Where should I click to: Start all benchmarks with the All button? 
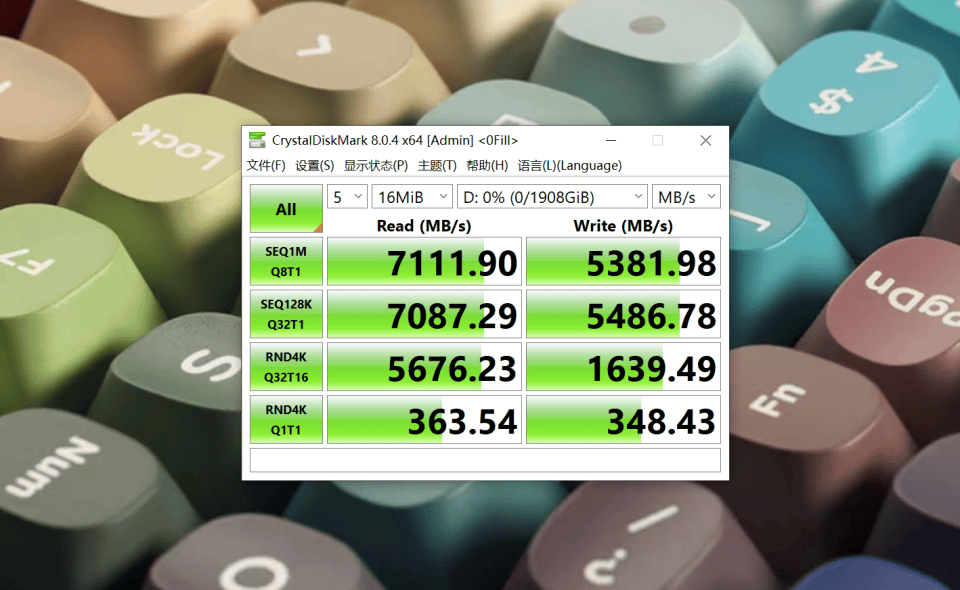pos(286,209)
